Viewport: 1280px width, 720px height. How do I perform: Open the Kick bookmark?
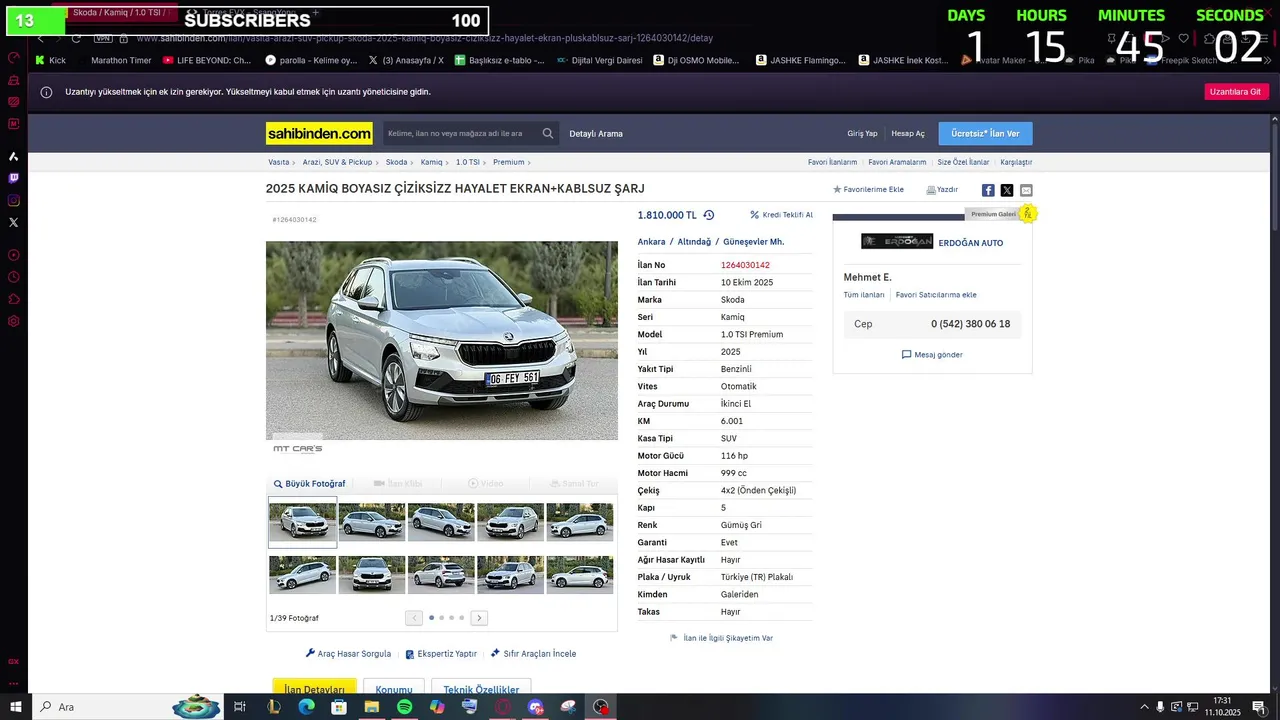(50, 60)
